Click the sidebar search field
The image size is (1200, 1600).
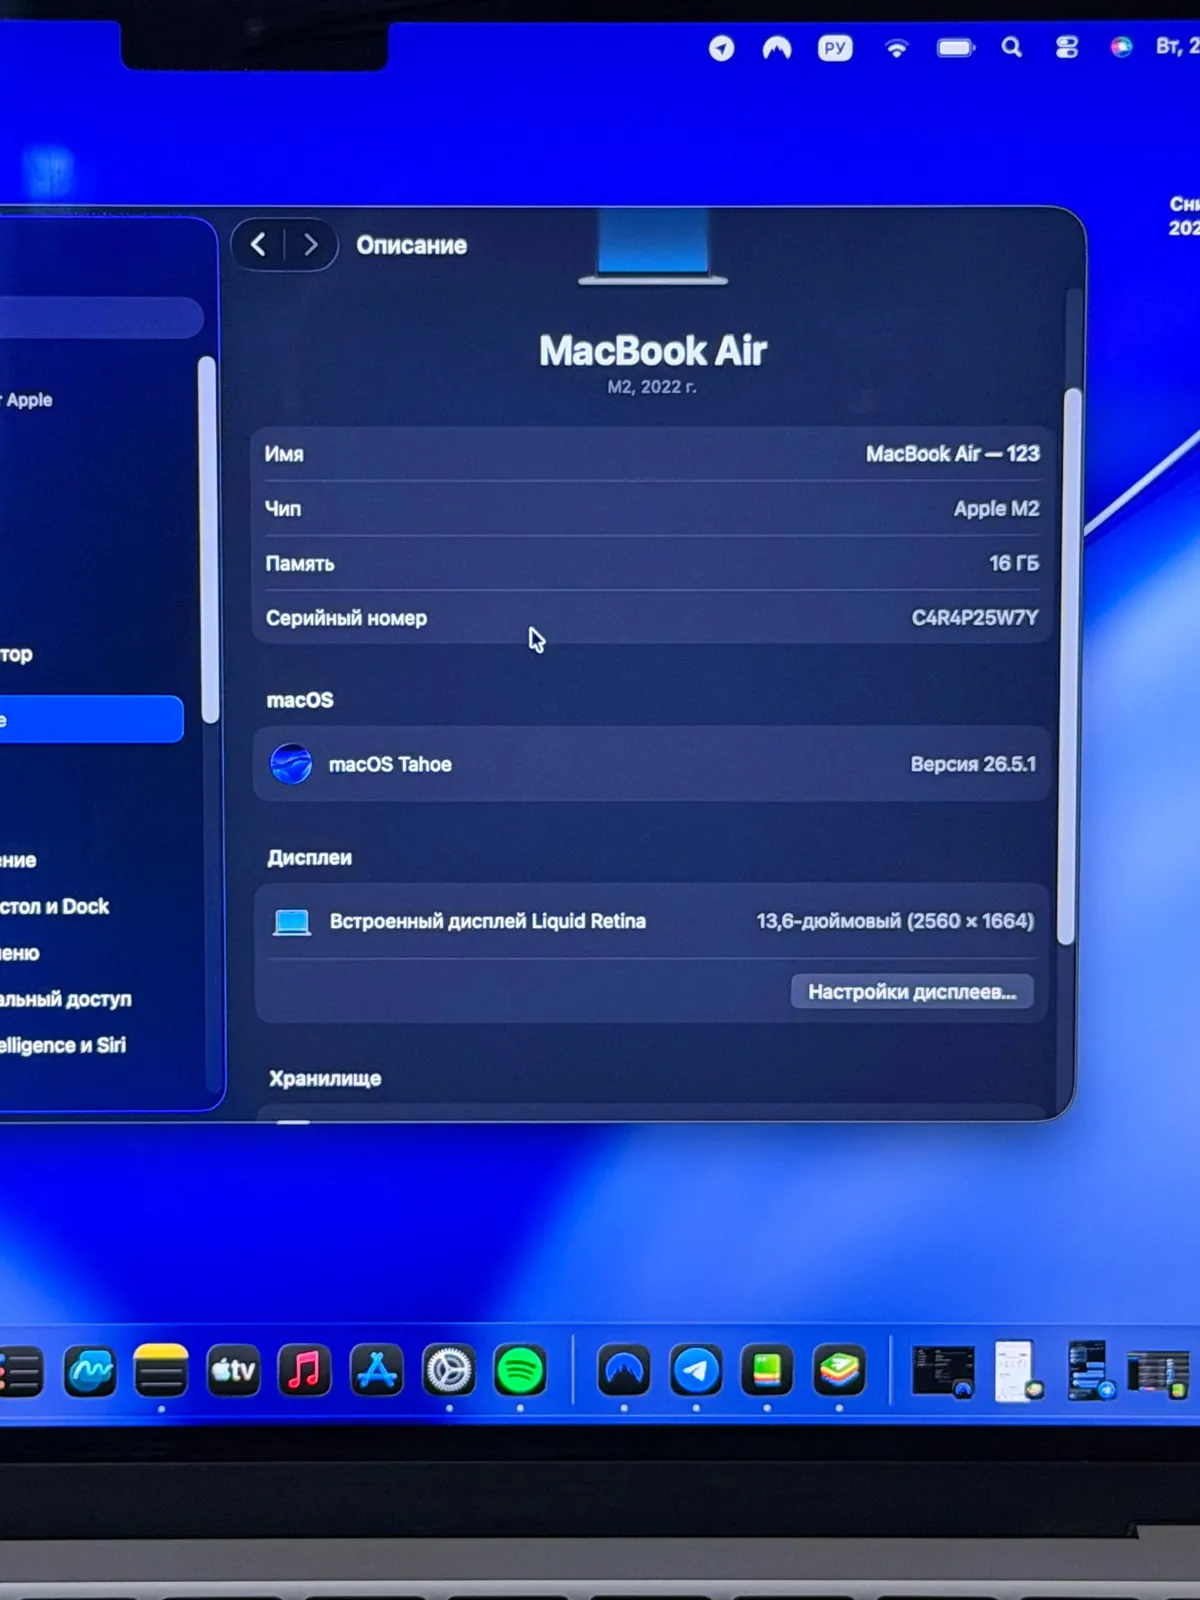101,319
